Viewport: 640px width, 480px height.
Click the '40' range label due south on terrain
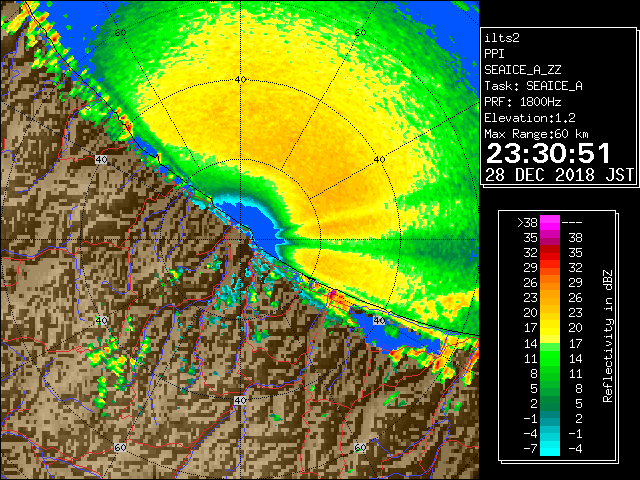pos(240,400)
